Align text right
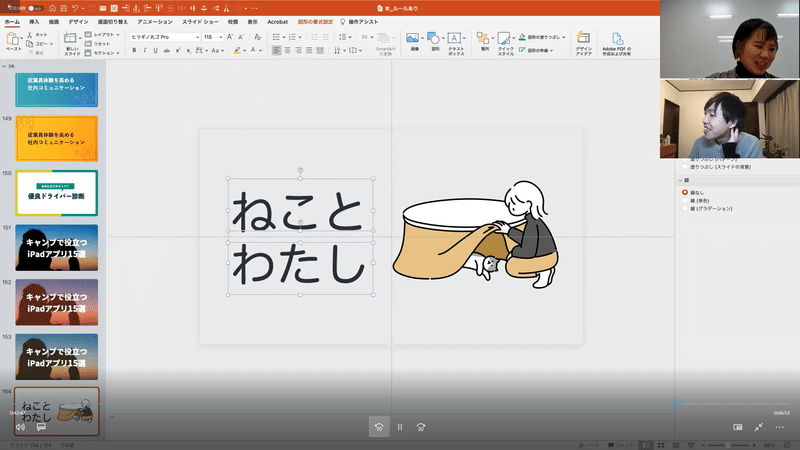The image size is (800, 450). coord(298,51)
